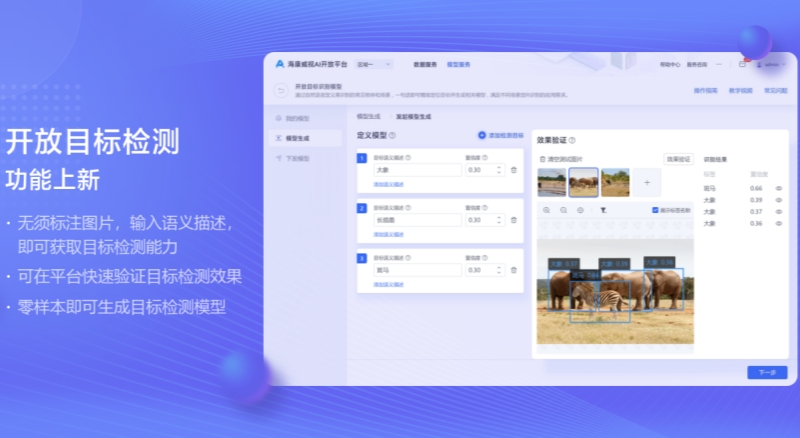Click 添加语义描述 link under target 3
This screenshot has height=438, width=800.
[x=388, y=284]
